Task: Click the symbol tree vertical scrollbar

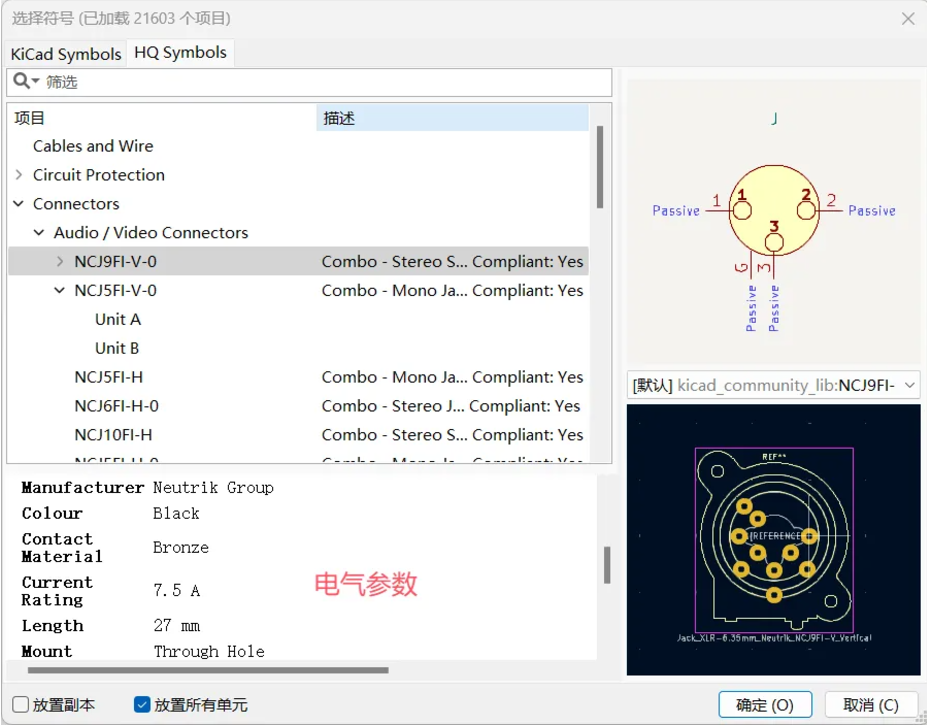Action: (600, 166)
